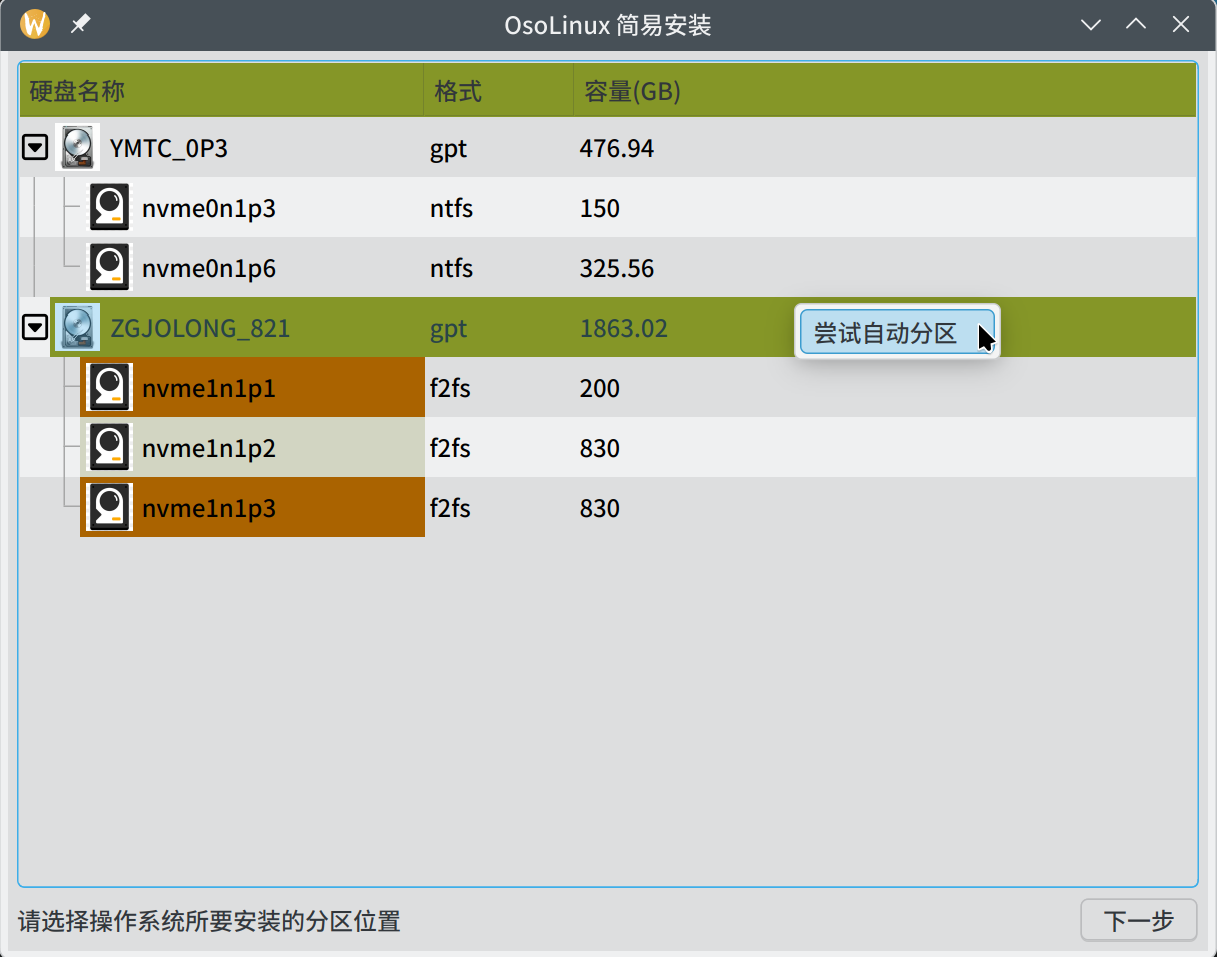This screenshot has width=1217, height=957.
Task: Click the nvme0n1p3 partition icon
Action: point(109,208)
